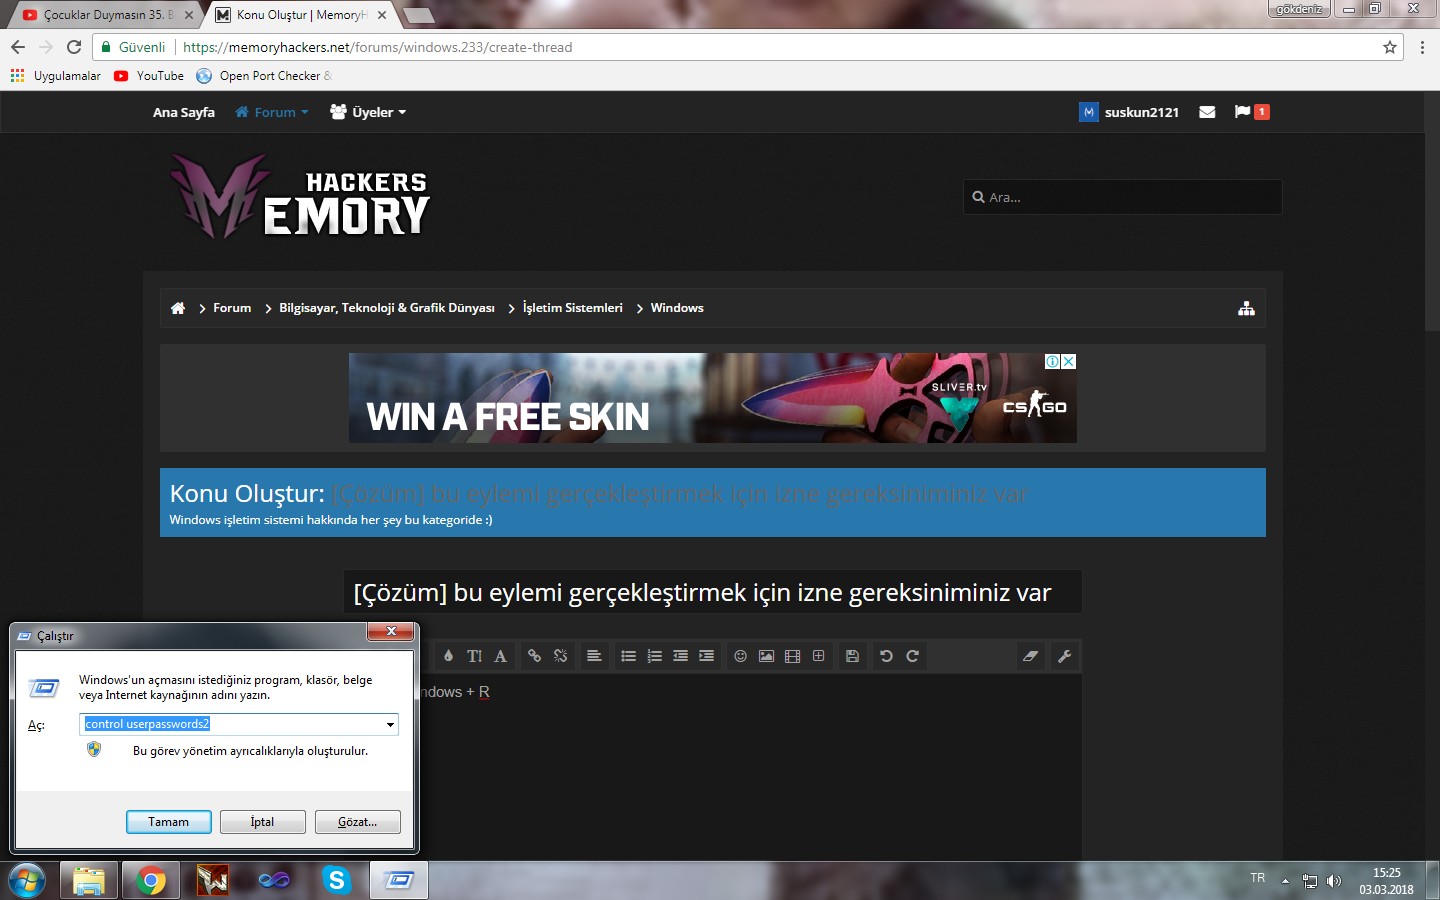Redo the editor change
1440x900 pixels.
click(912, 656)
